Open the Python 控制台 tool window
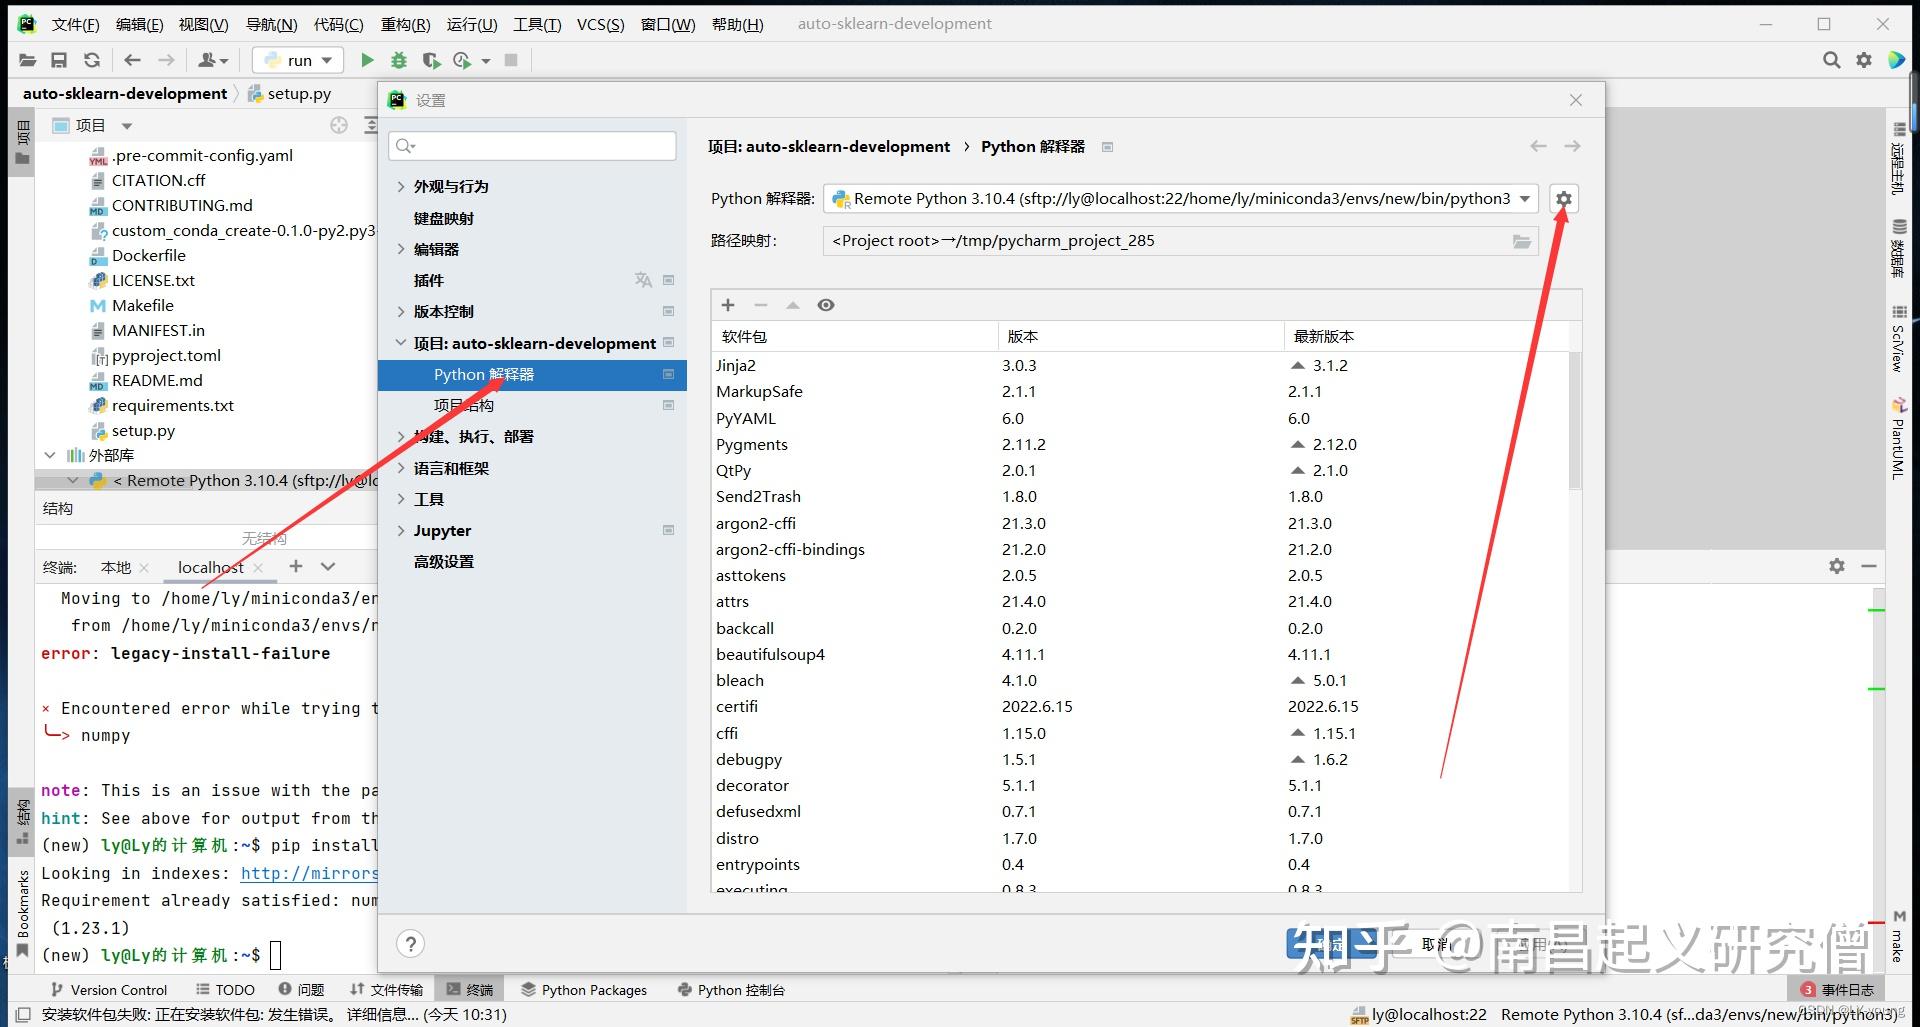1920x1027 pixels. [x=731, y=990]
